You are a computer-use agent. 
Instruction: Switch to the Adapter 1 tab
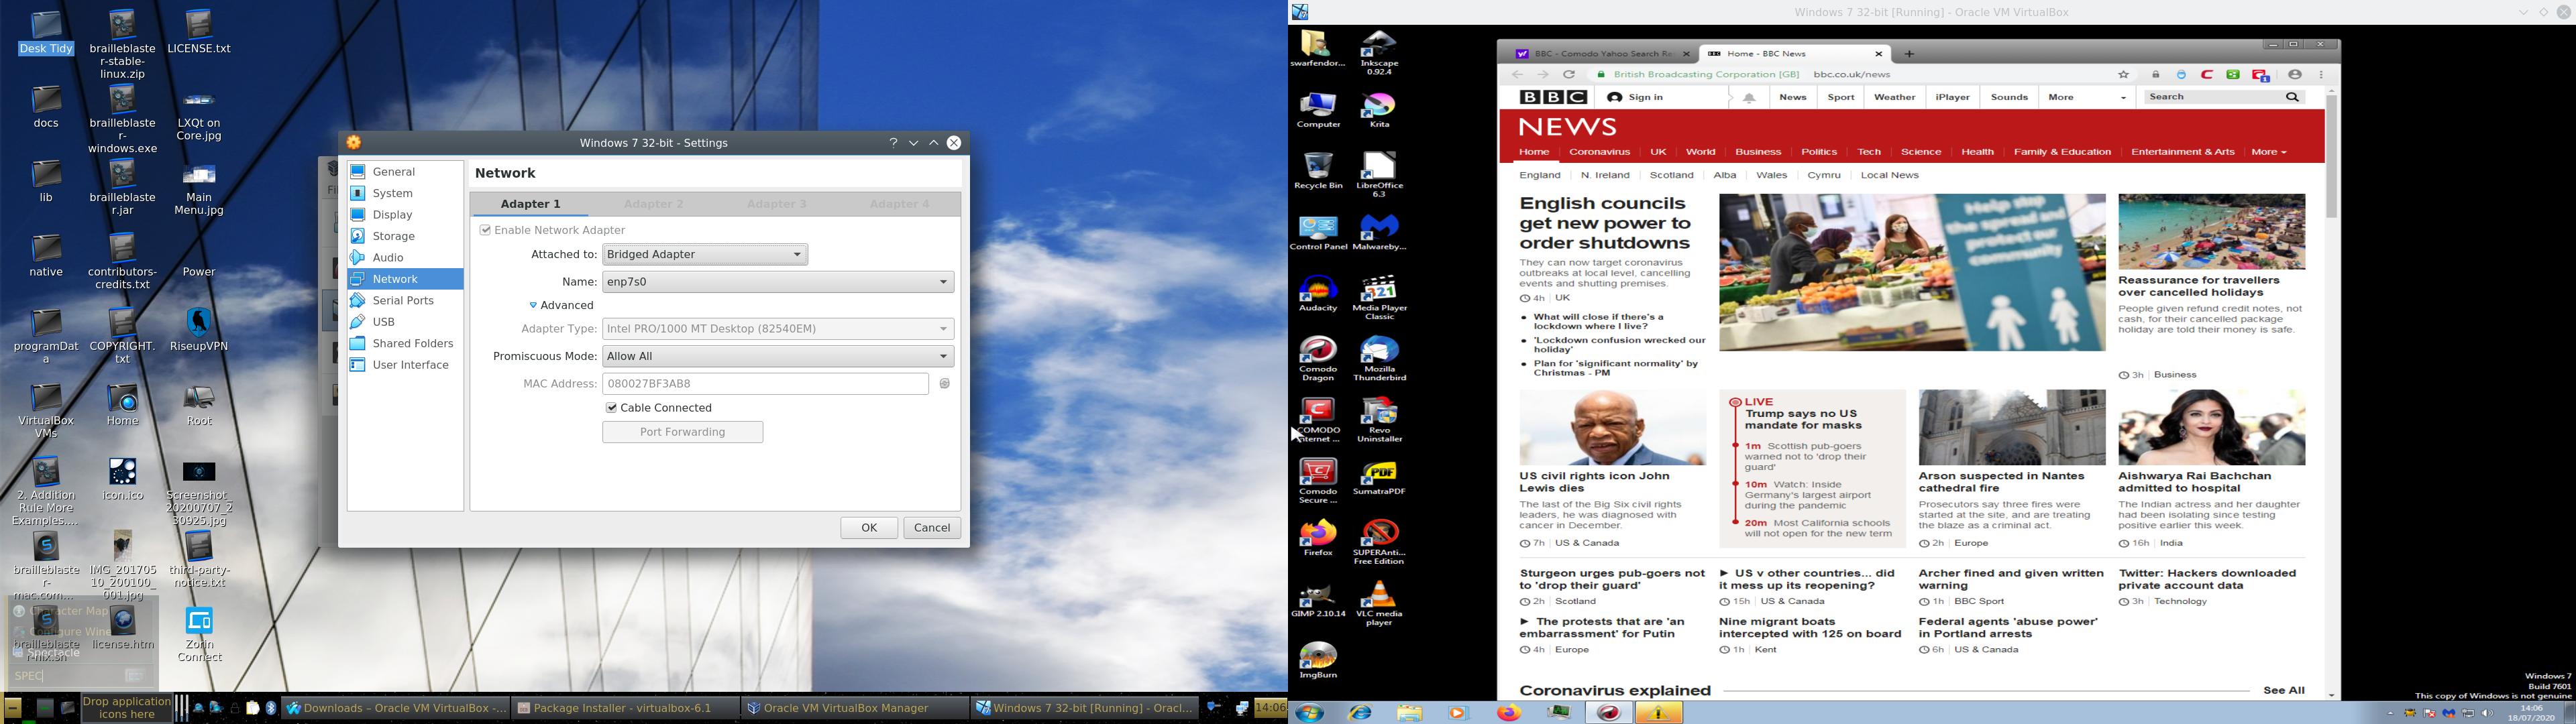coord(530,204)
